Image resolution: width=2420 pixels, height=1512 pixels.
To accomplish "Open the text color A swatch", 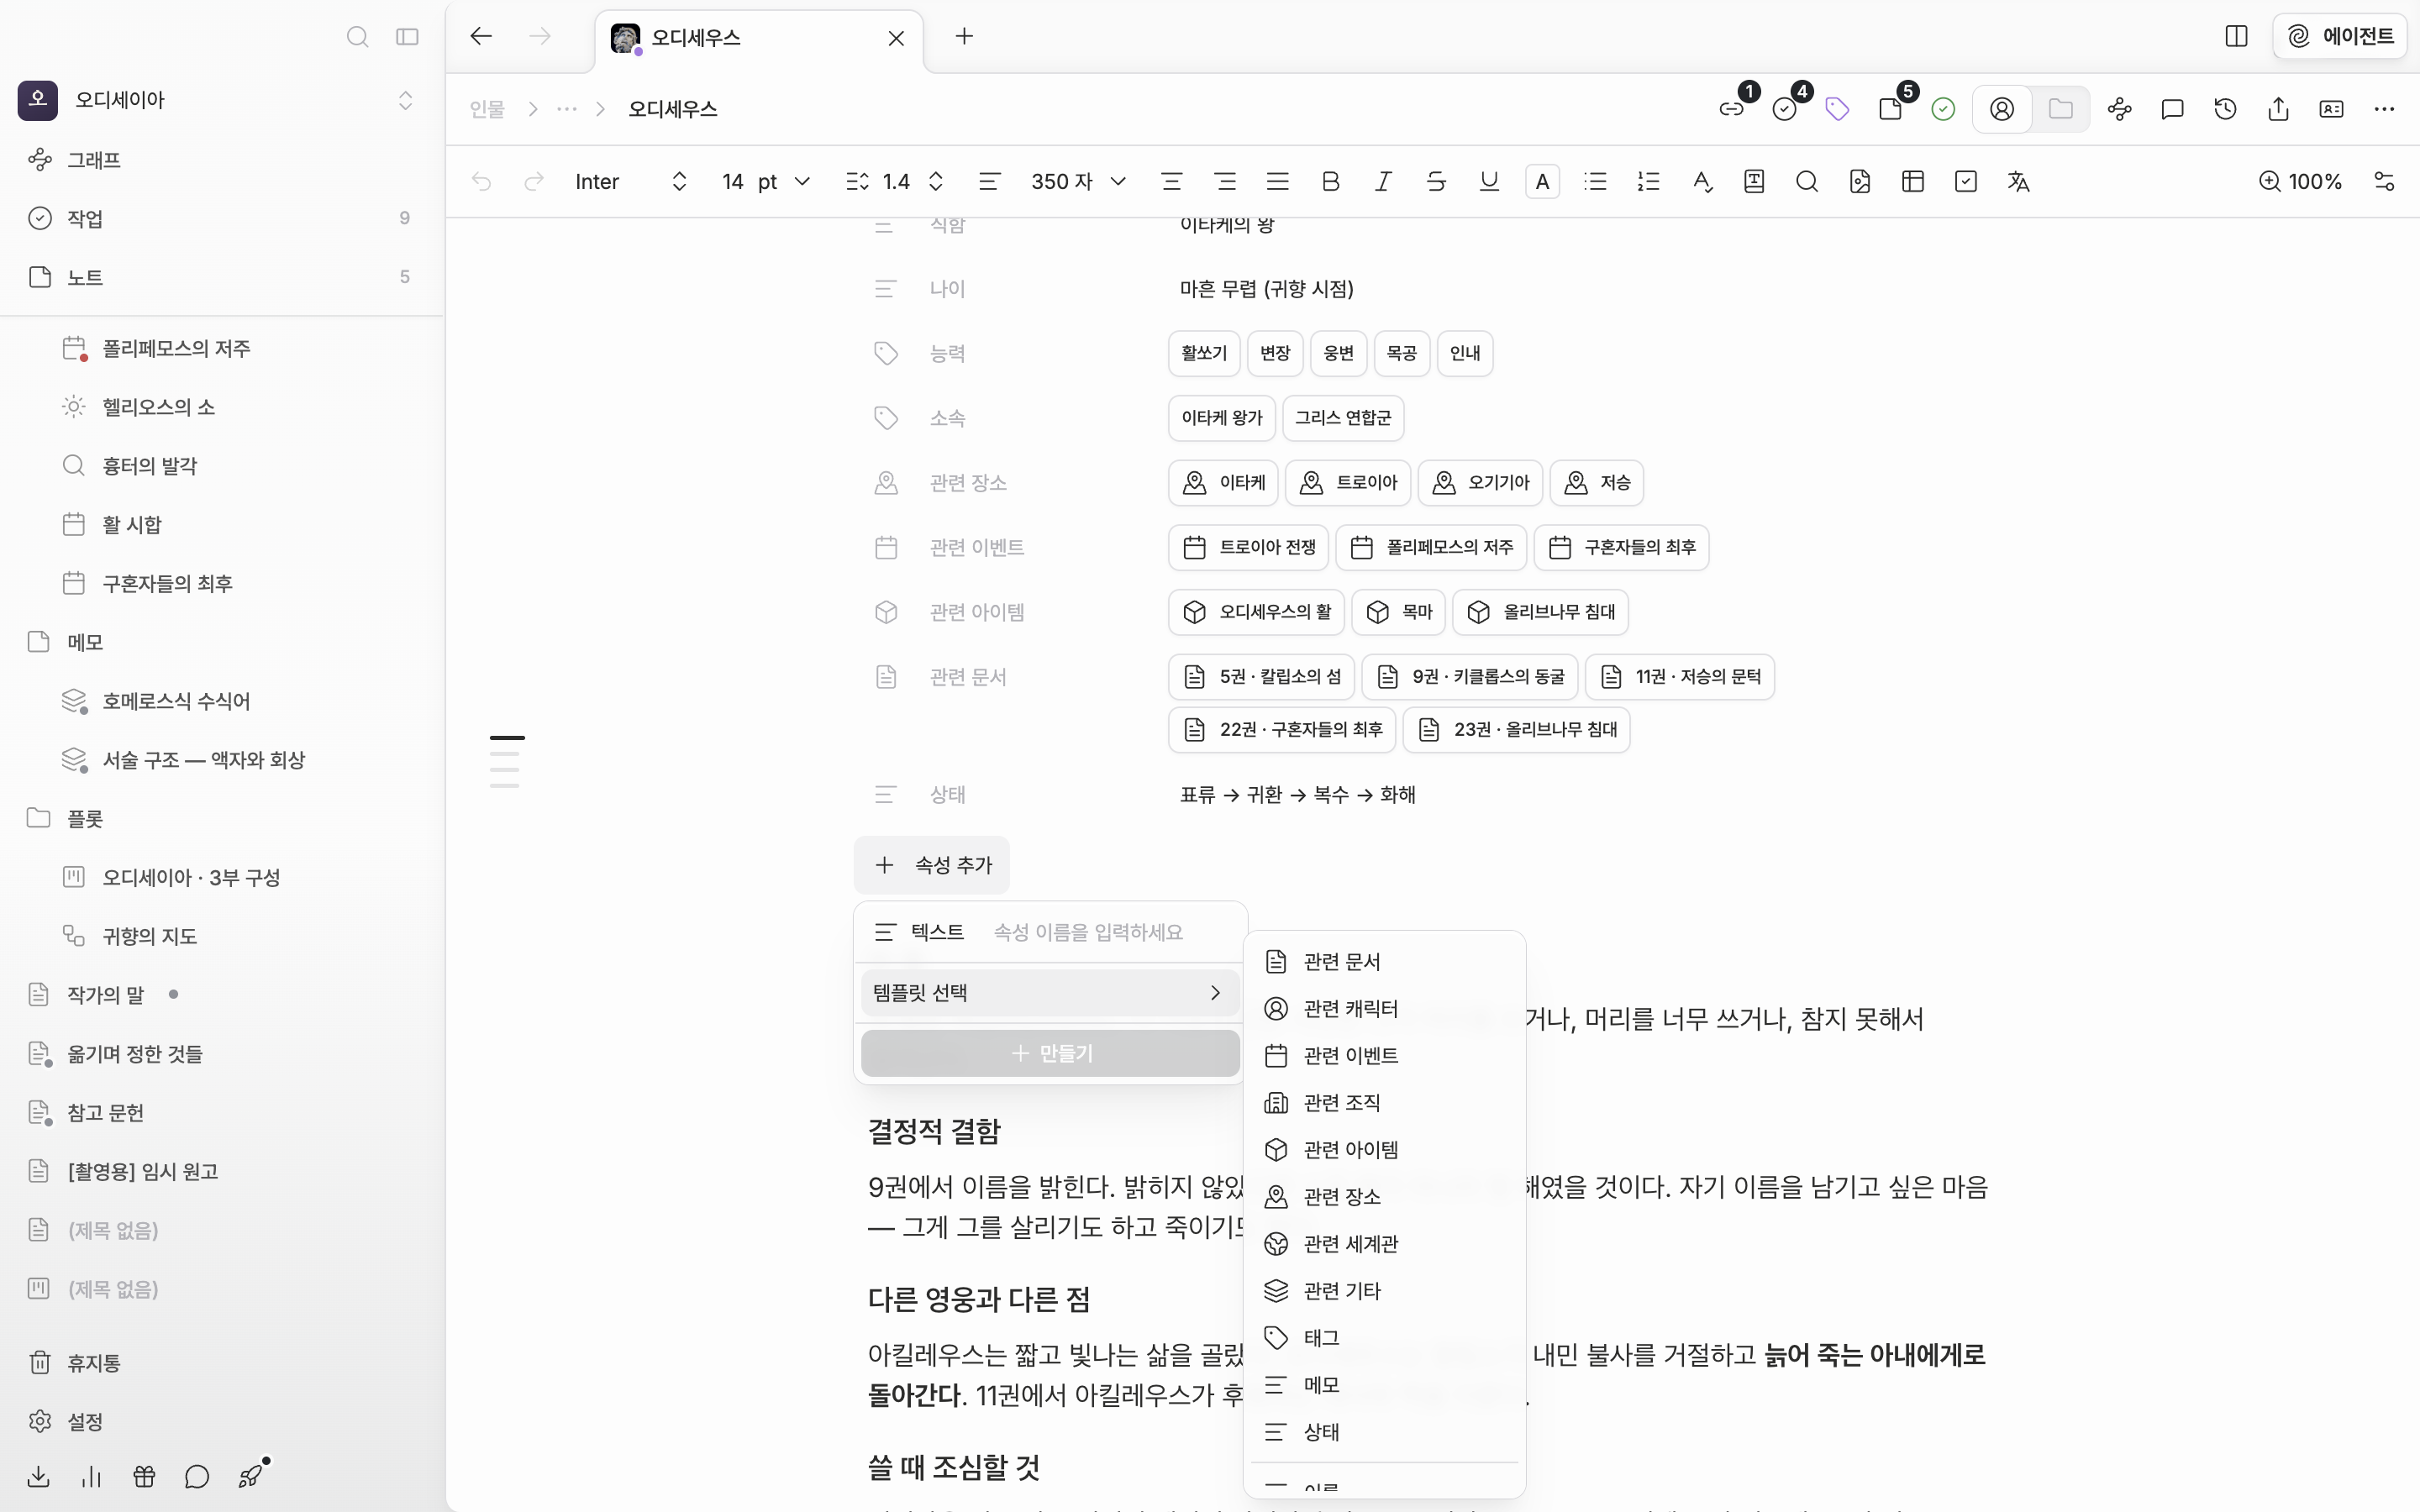I will (1542, 181).
